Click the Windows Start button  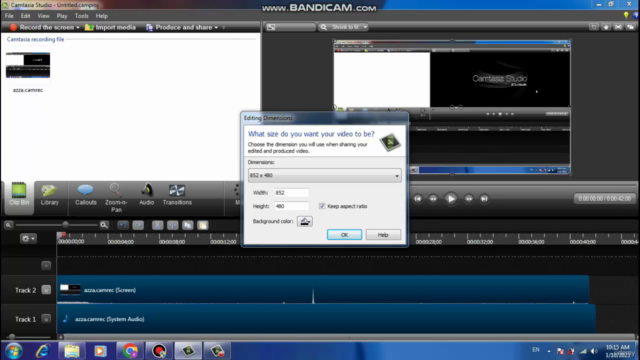pos(13,351)
